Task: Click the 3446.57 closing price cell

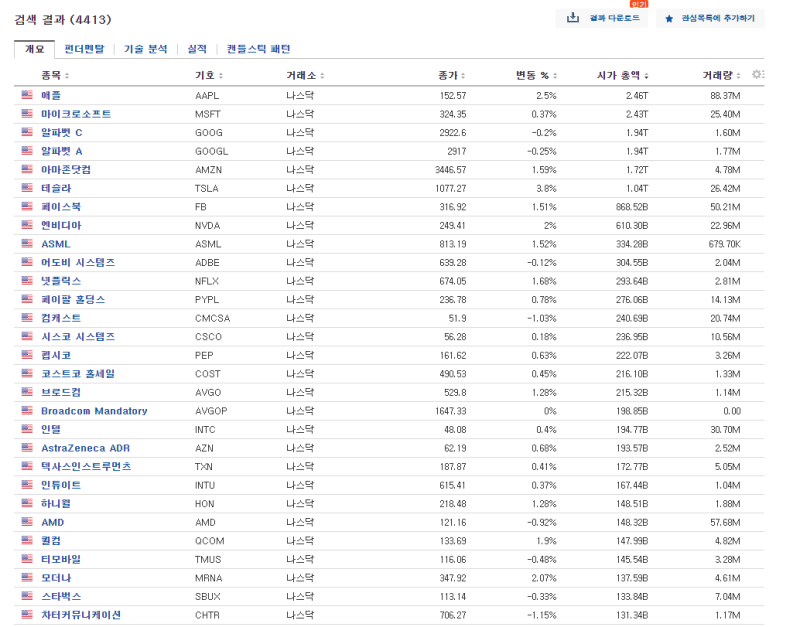Action: click(x=451, y=169)
